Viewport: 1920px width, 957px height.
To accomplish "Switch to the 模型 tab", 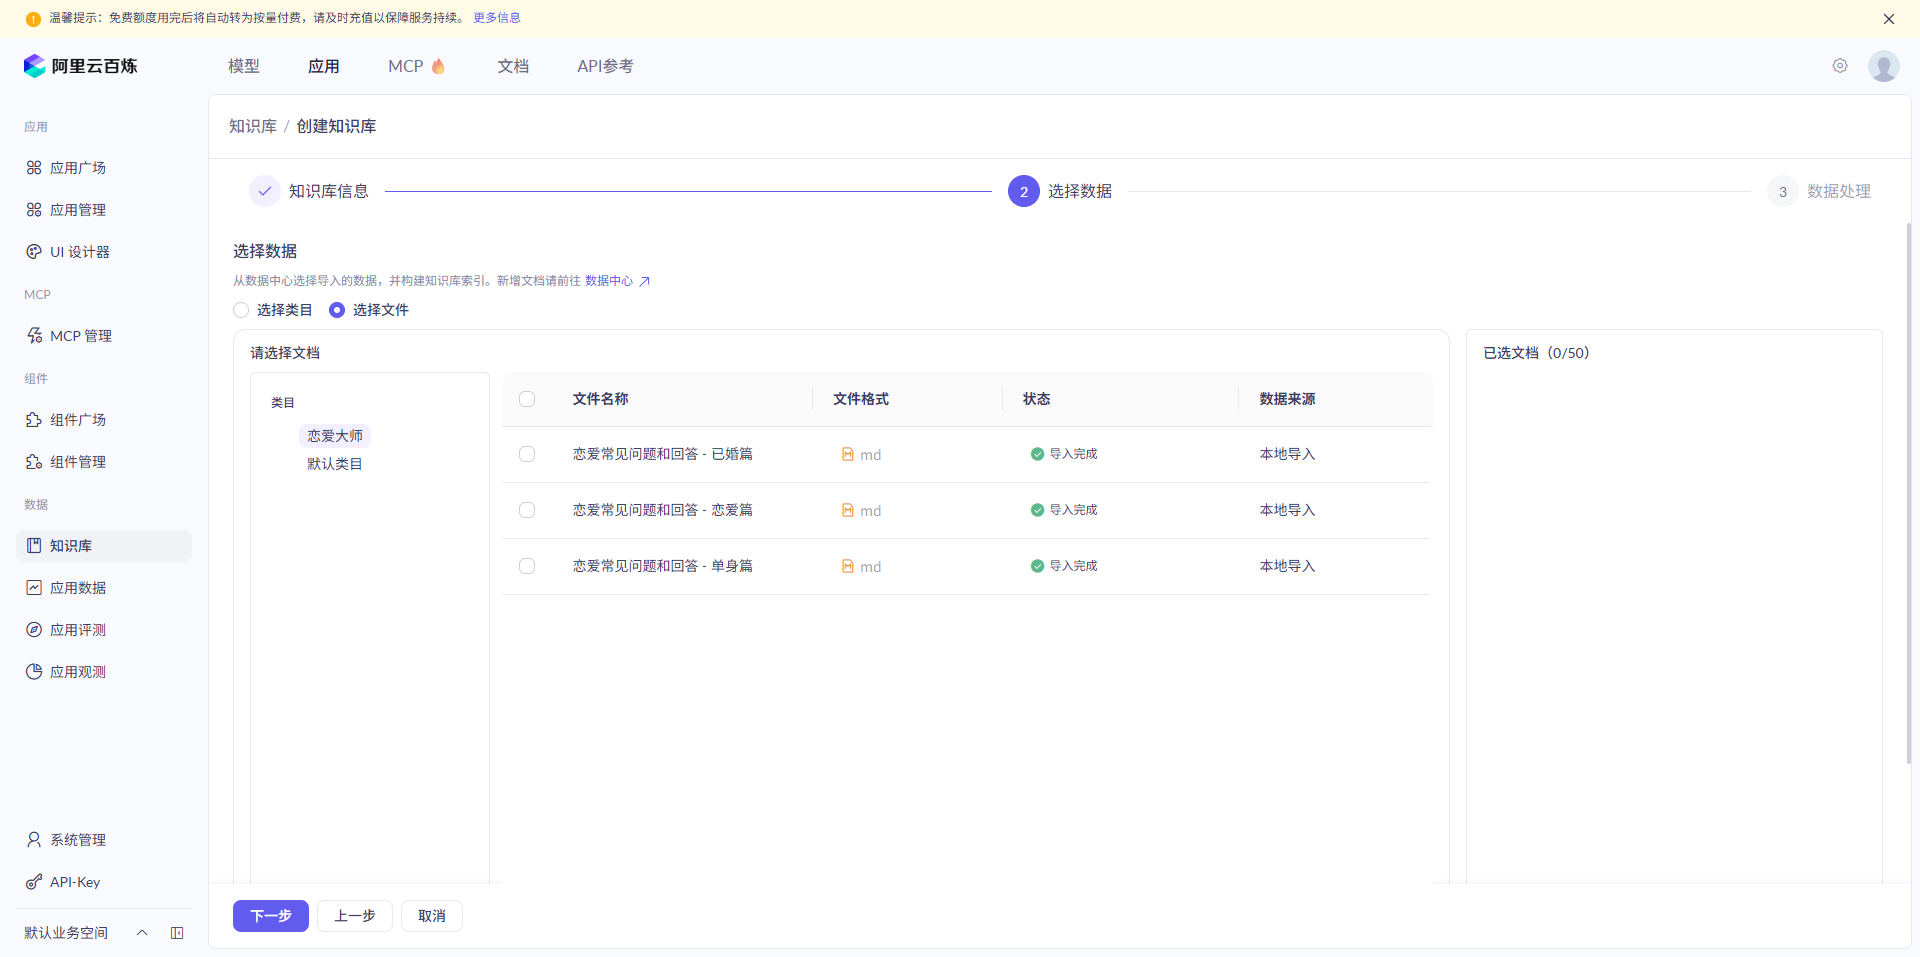I will click(243, 65).
